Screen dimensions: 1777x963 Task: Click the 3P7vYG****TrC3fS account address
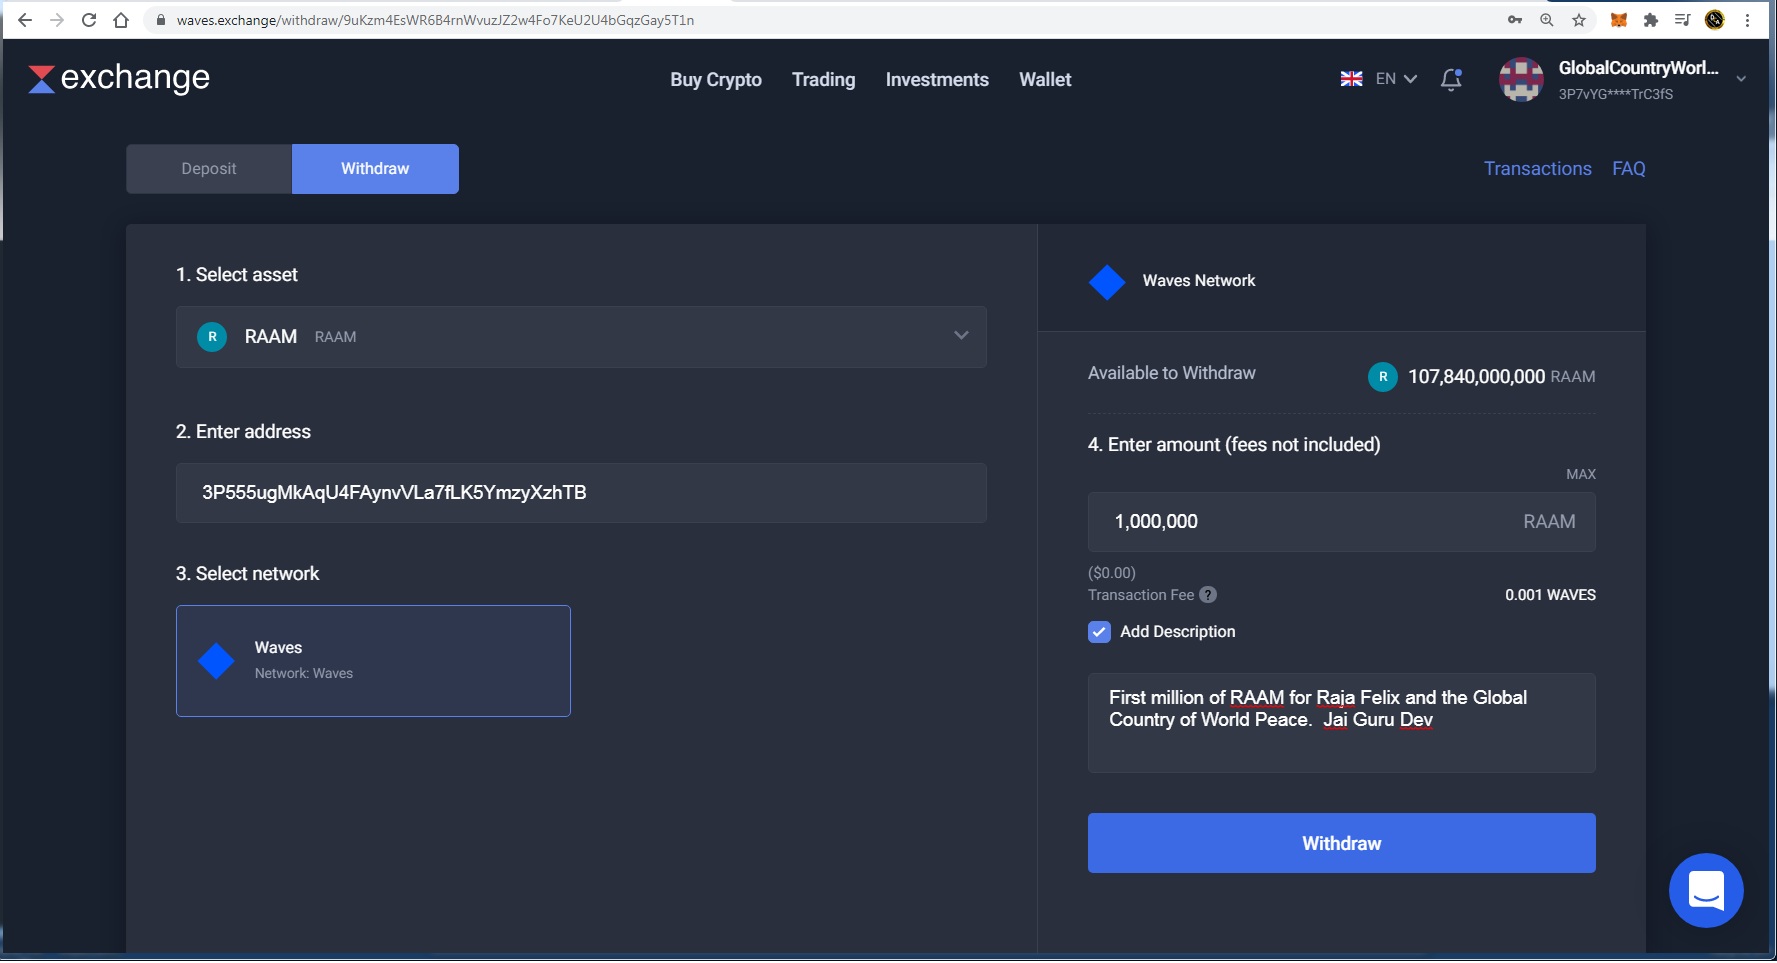[1615, 94]
